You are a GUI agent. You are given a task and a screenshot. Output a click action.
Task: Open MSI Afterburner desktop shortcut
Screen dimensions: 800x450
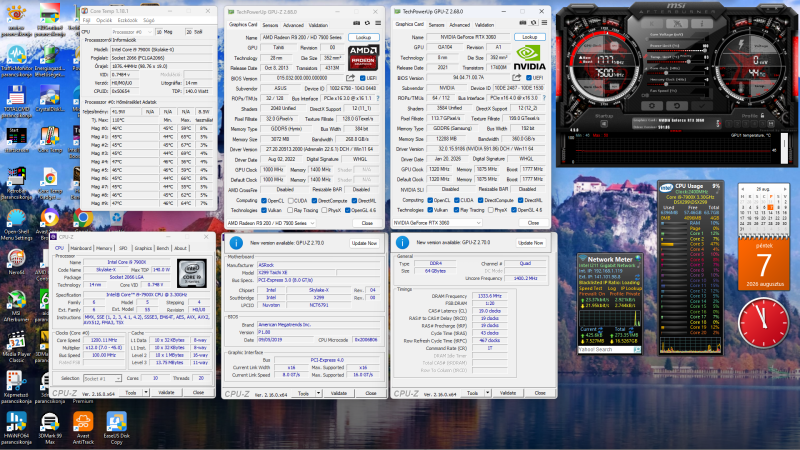tap(16, 306)
